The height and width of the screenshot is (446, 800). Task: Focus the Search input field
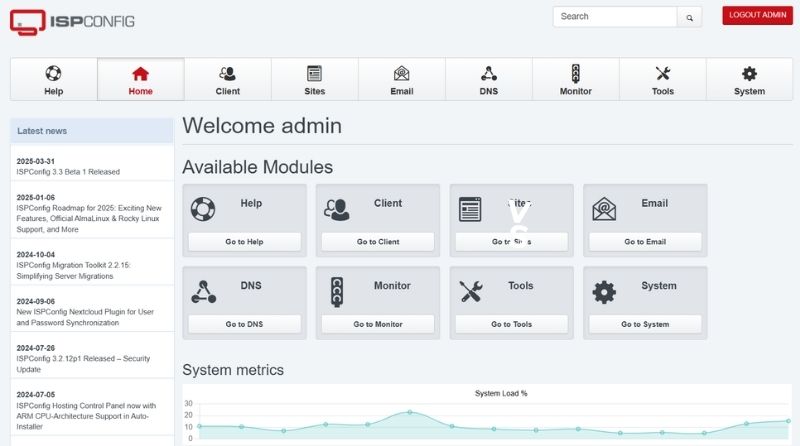(x=615, y=17)
